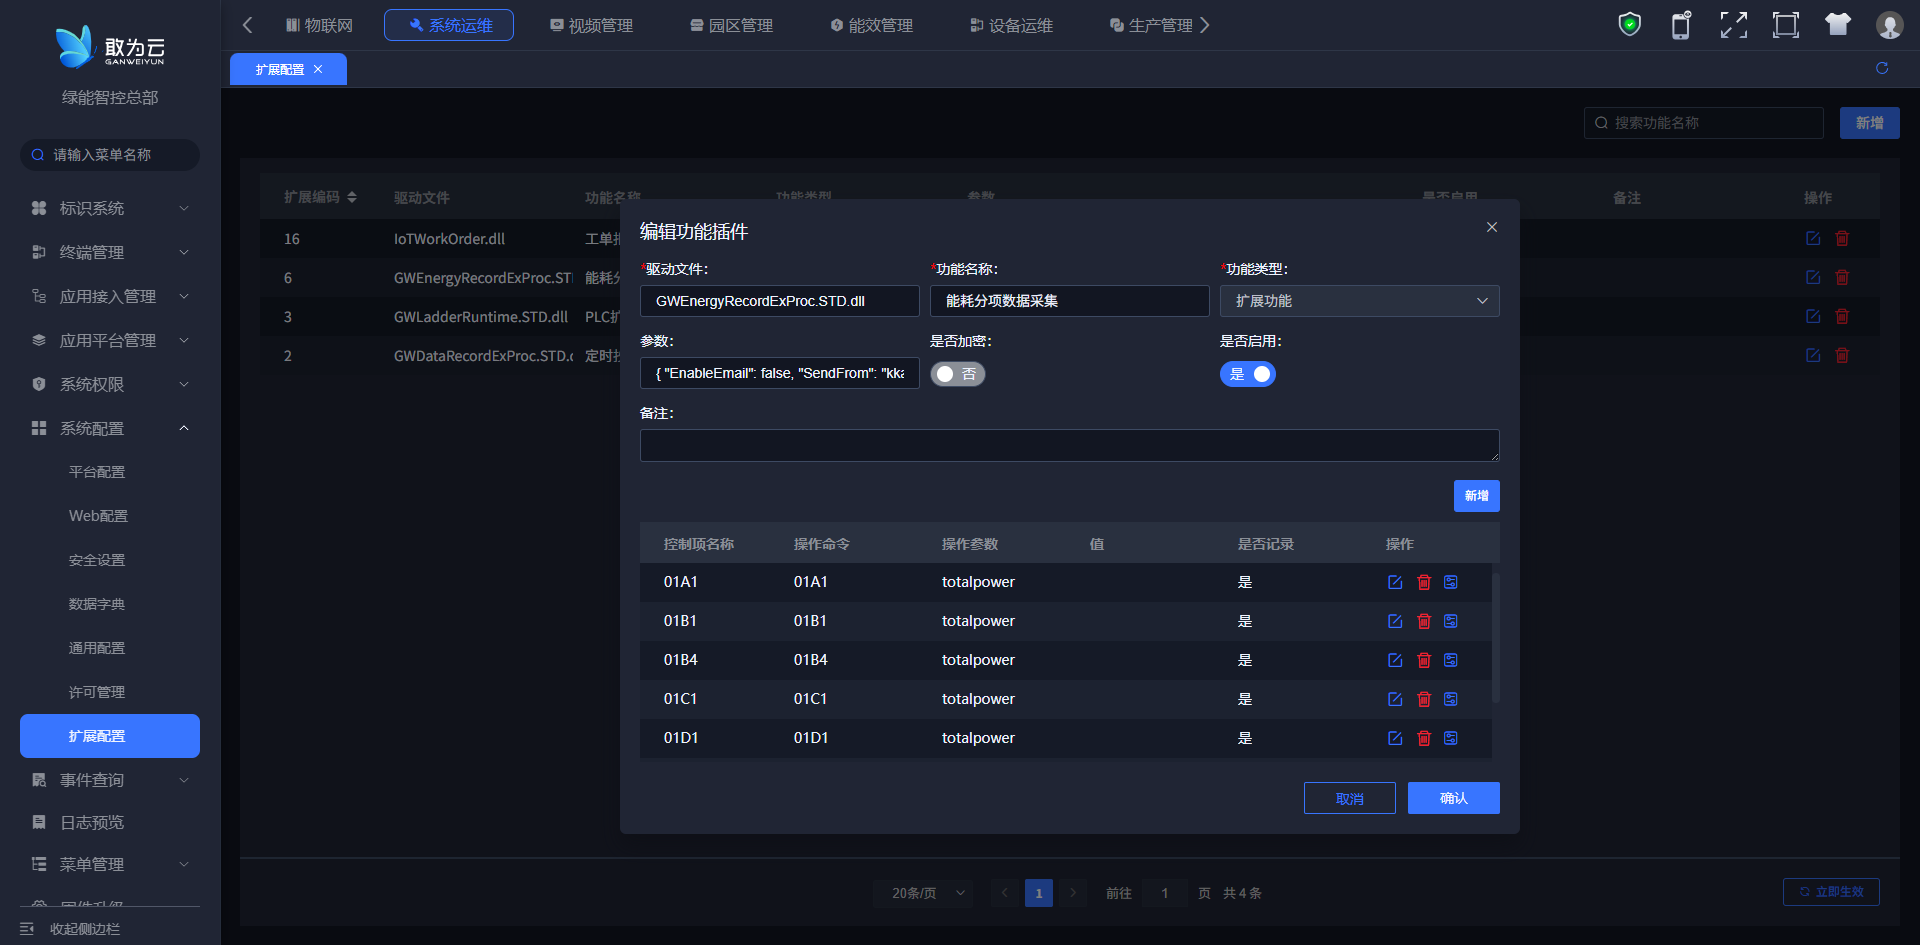1920x945 pixels.
Task: Open the 功能类型 dropdown
Action: pos(1359,301)
